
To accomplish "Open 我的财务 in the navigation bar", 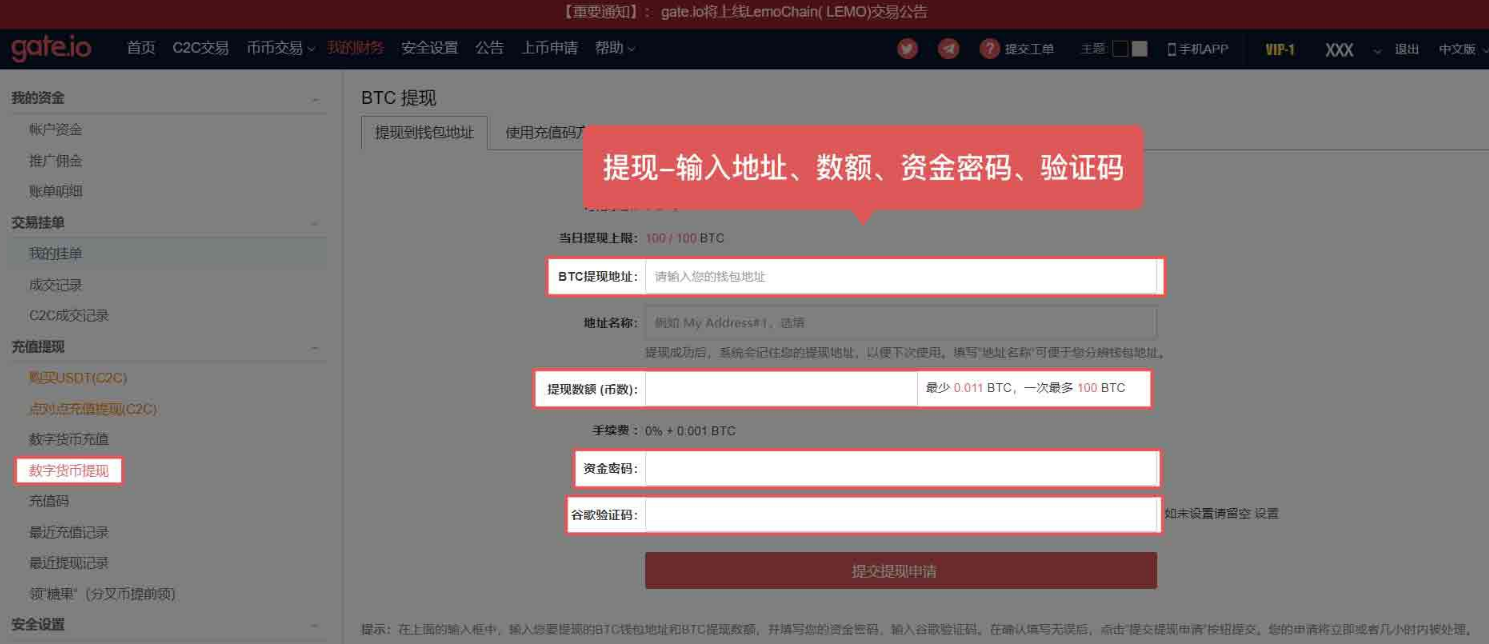I will point(355,48).
